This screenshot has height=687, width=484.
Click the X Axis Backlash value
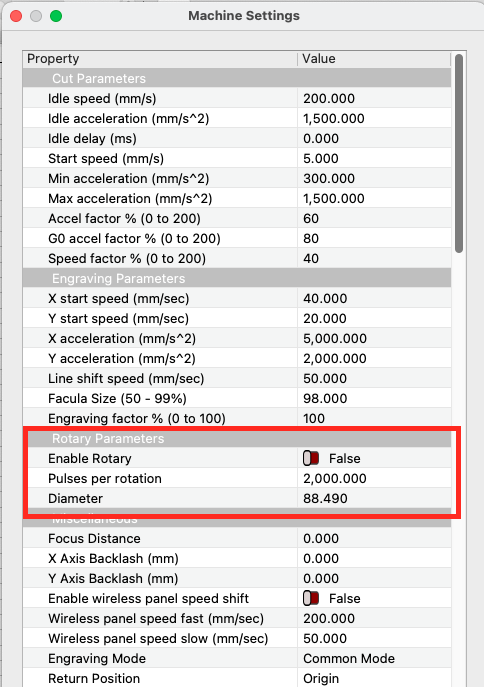(374, 559)
